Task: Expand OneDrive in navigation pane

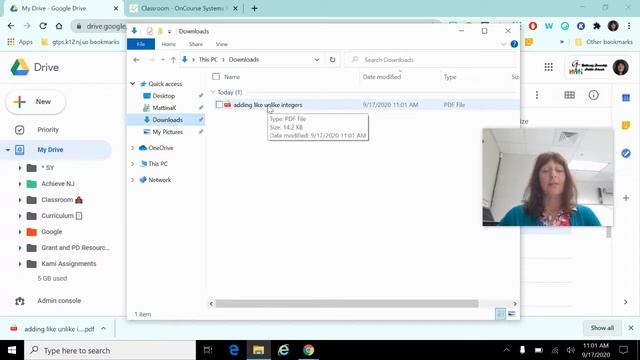Action: click(x=133, y=148)
